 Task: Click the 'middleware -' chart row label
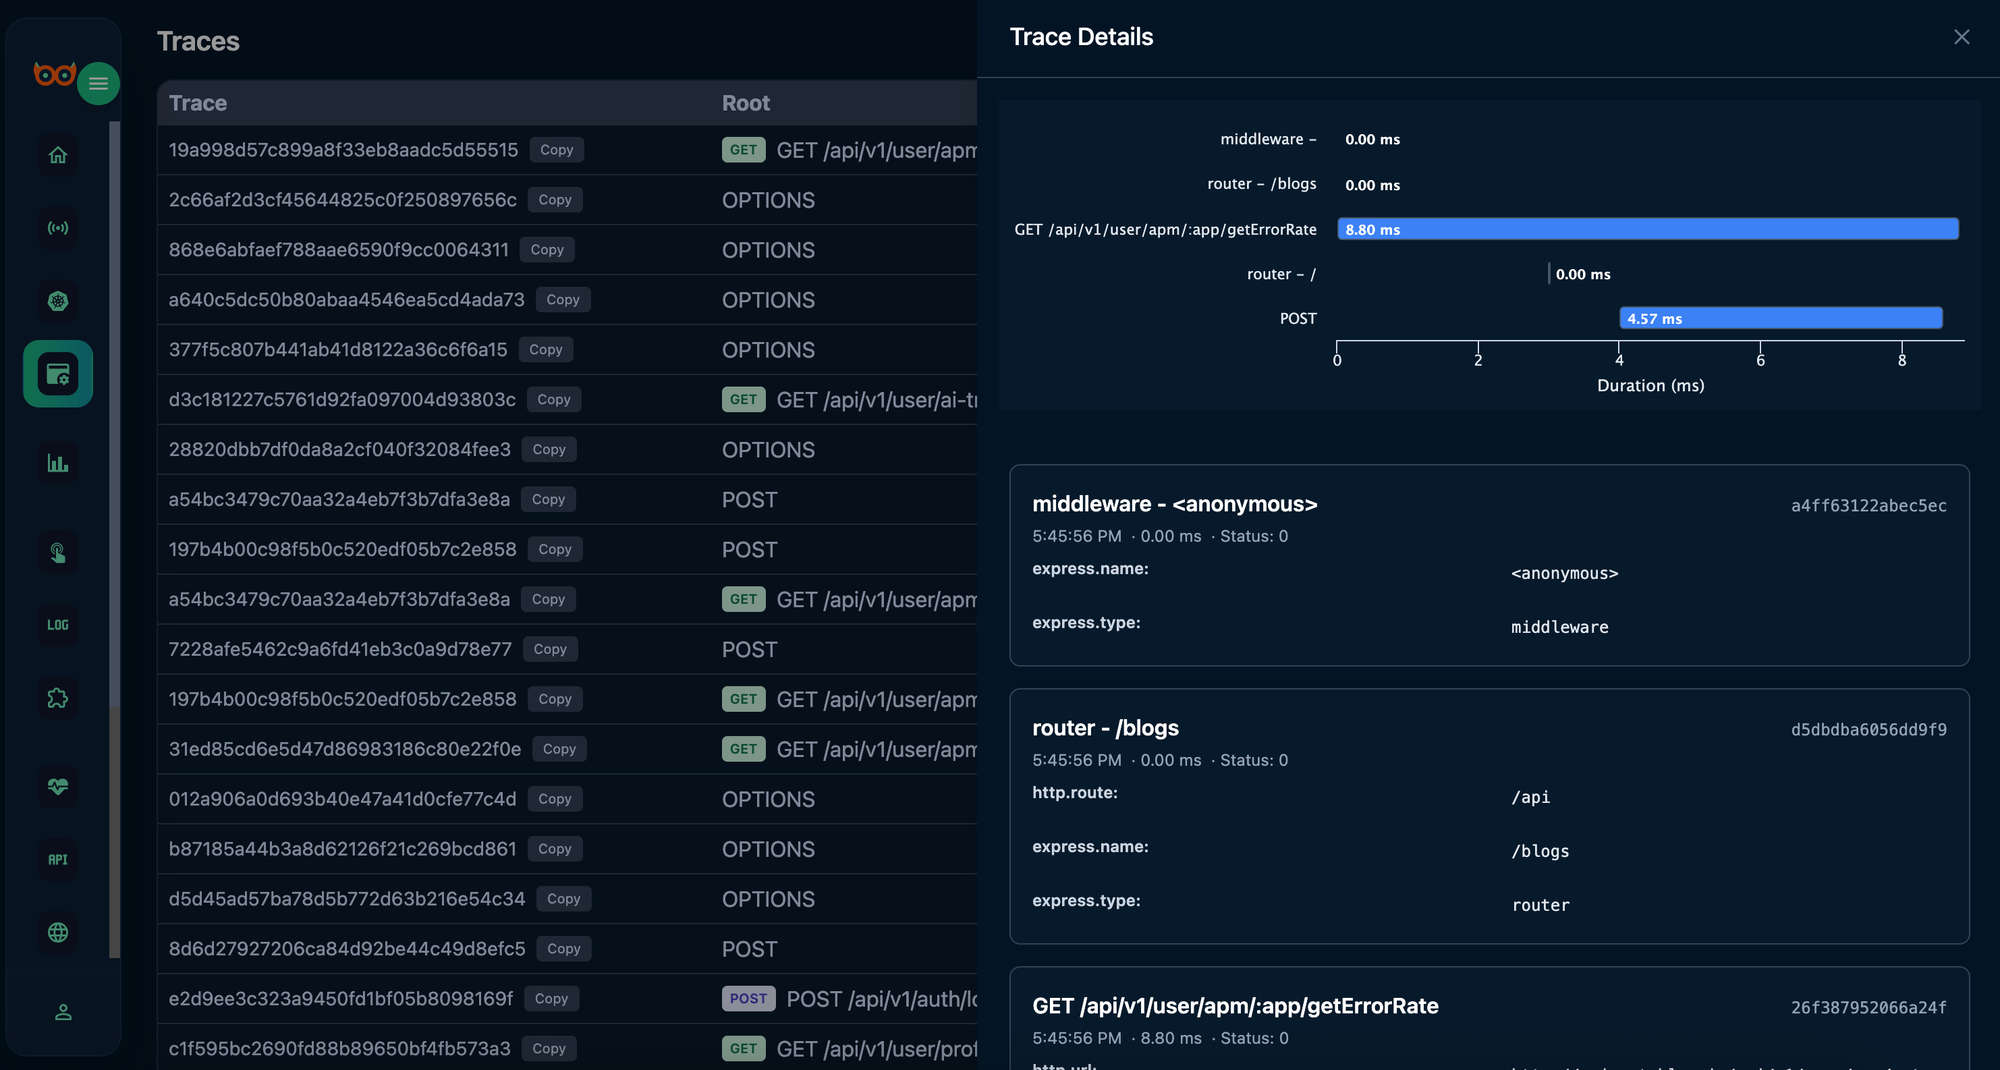point(1268,139)
